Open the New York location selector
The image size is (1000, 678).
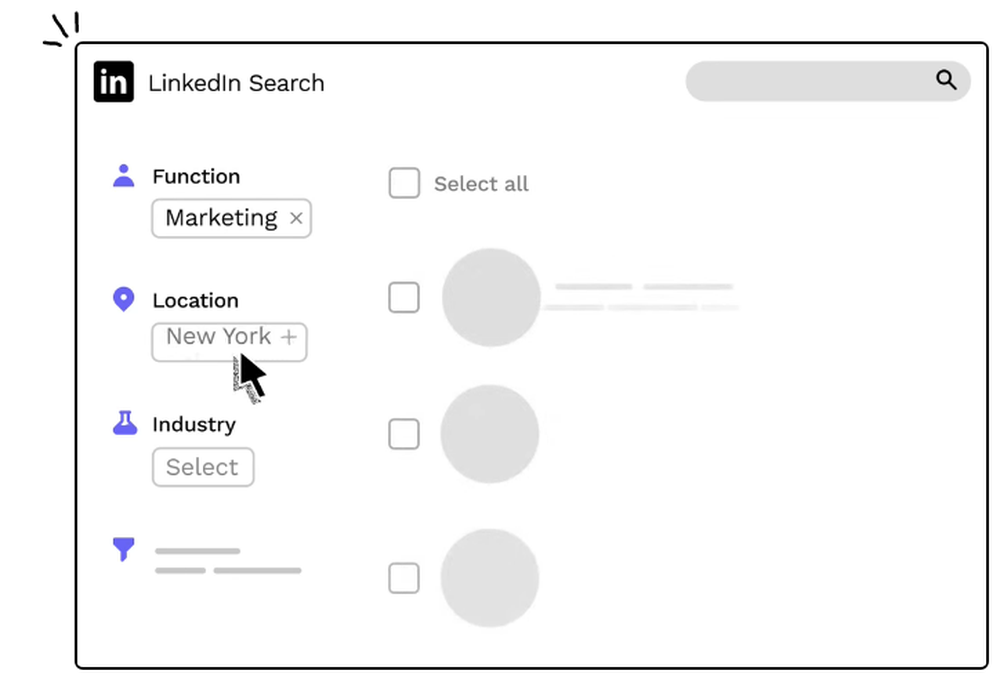218,338
